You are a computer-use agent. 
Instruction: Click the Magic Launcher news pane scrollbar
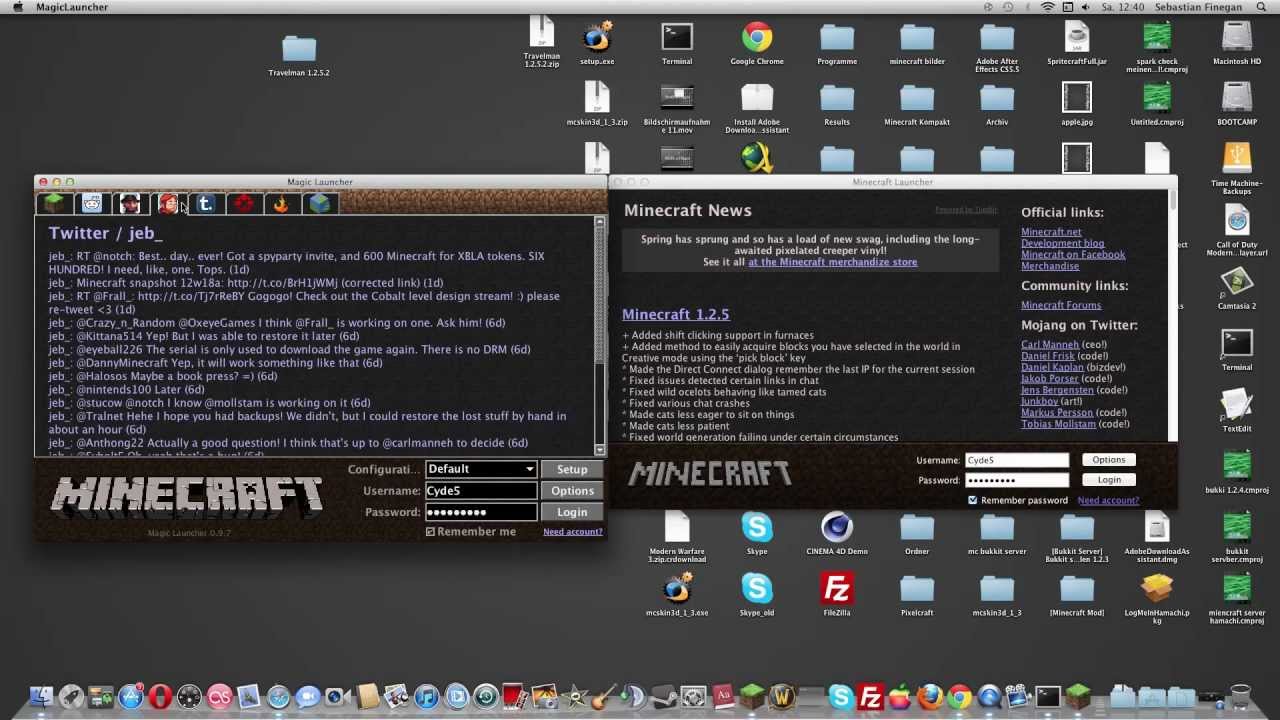click(x=600, y=335)
